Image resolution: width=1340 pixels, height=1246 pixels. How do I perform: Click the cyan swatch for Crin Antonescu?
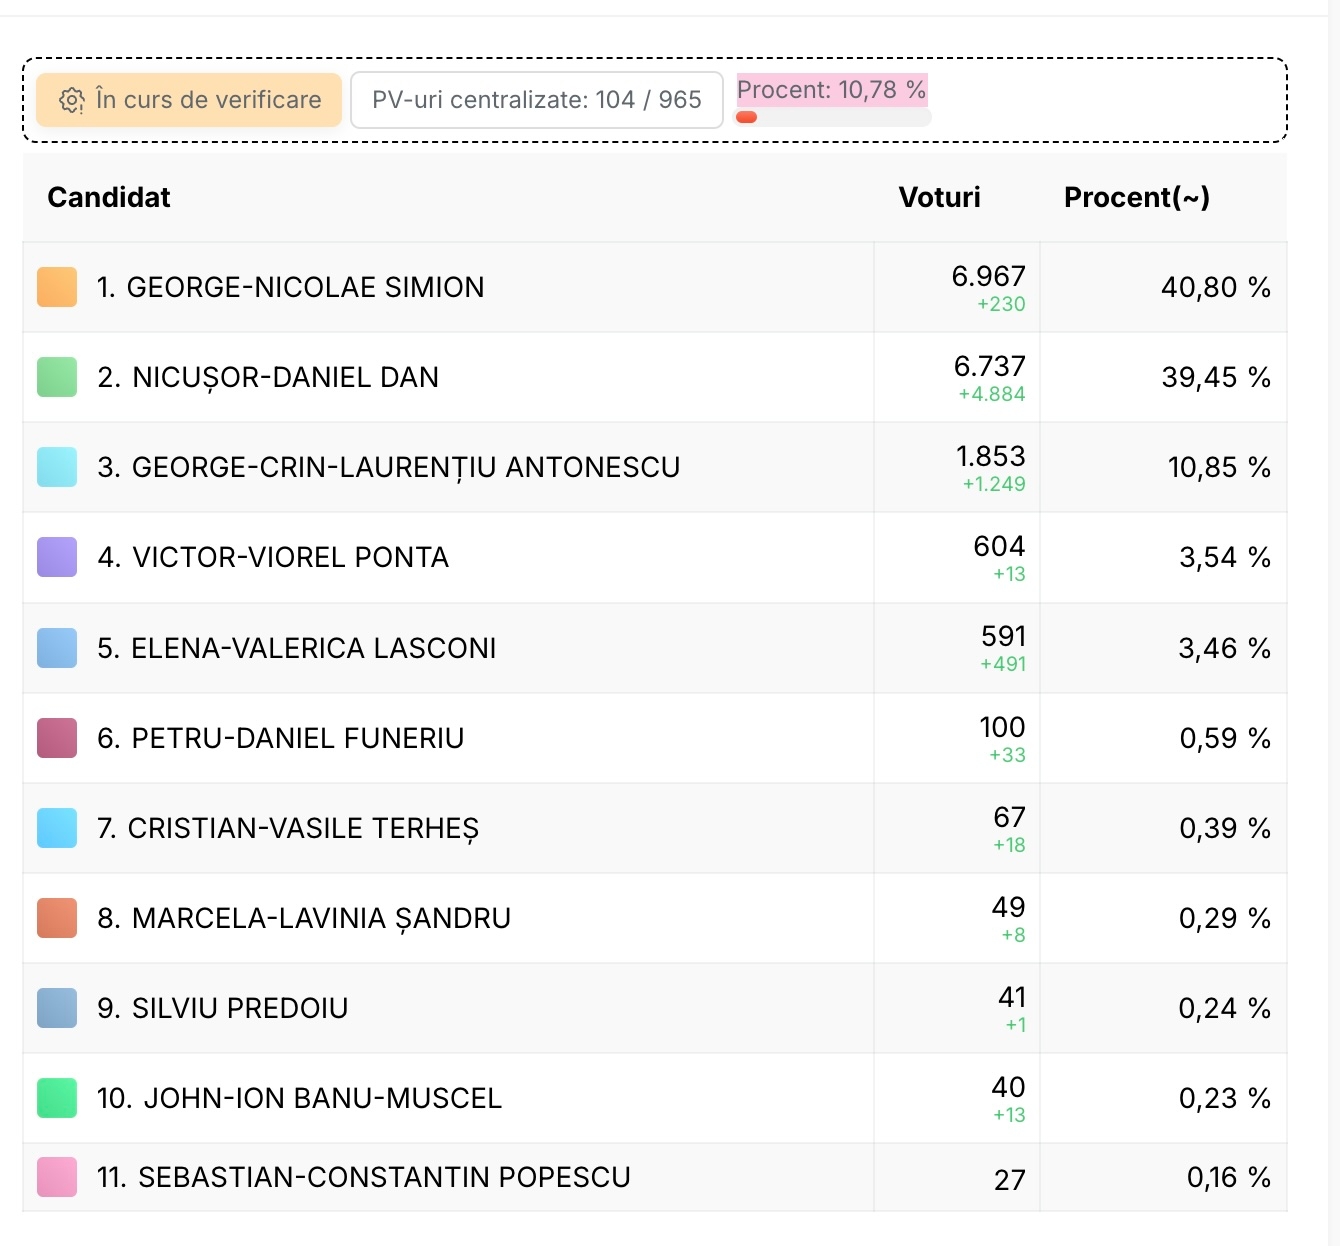coord(57,467)
